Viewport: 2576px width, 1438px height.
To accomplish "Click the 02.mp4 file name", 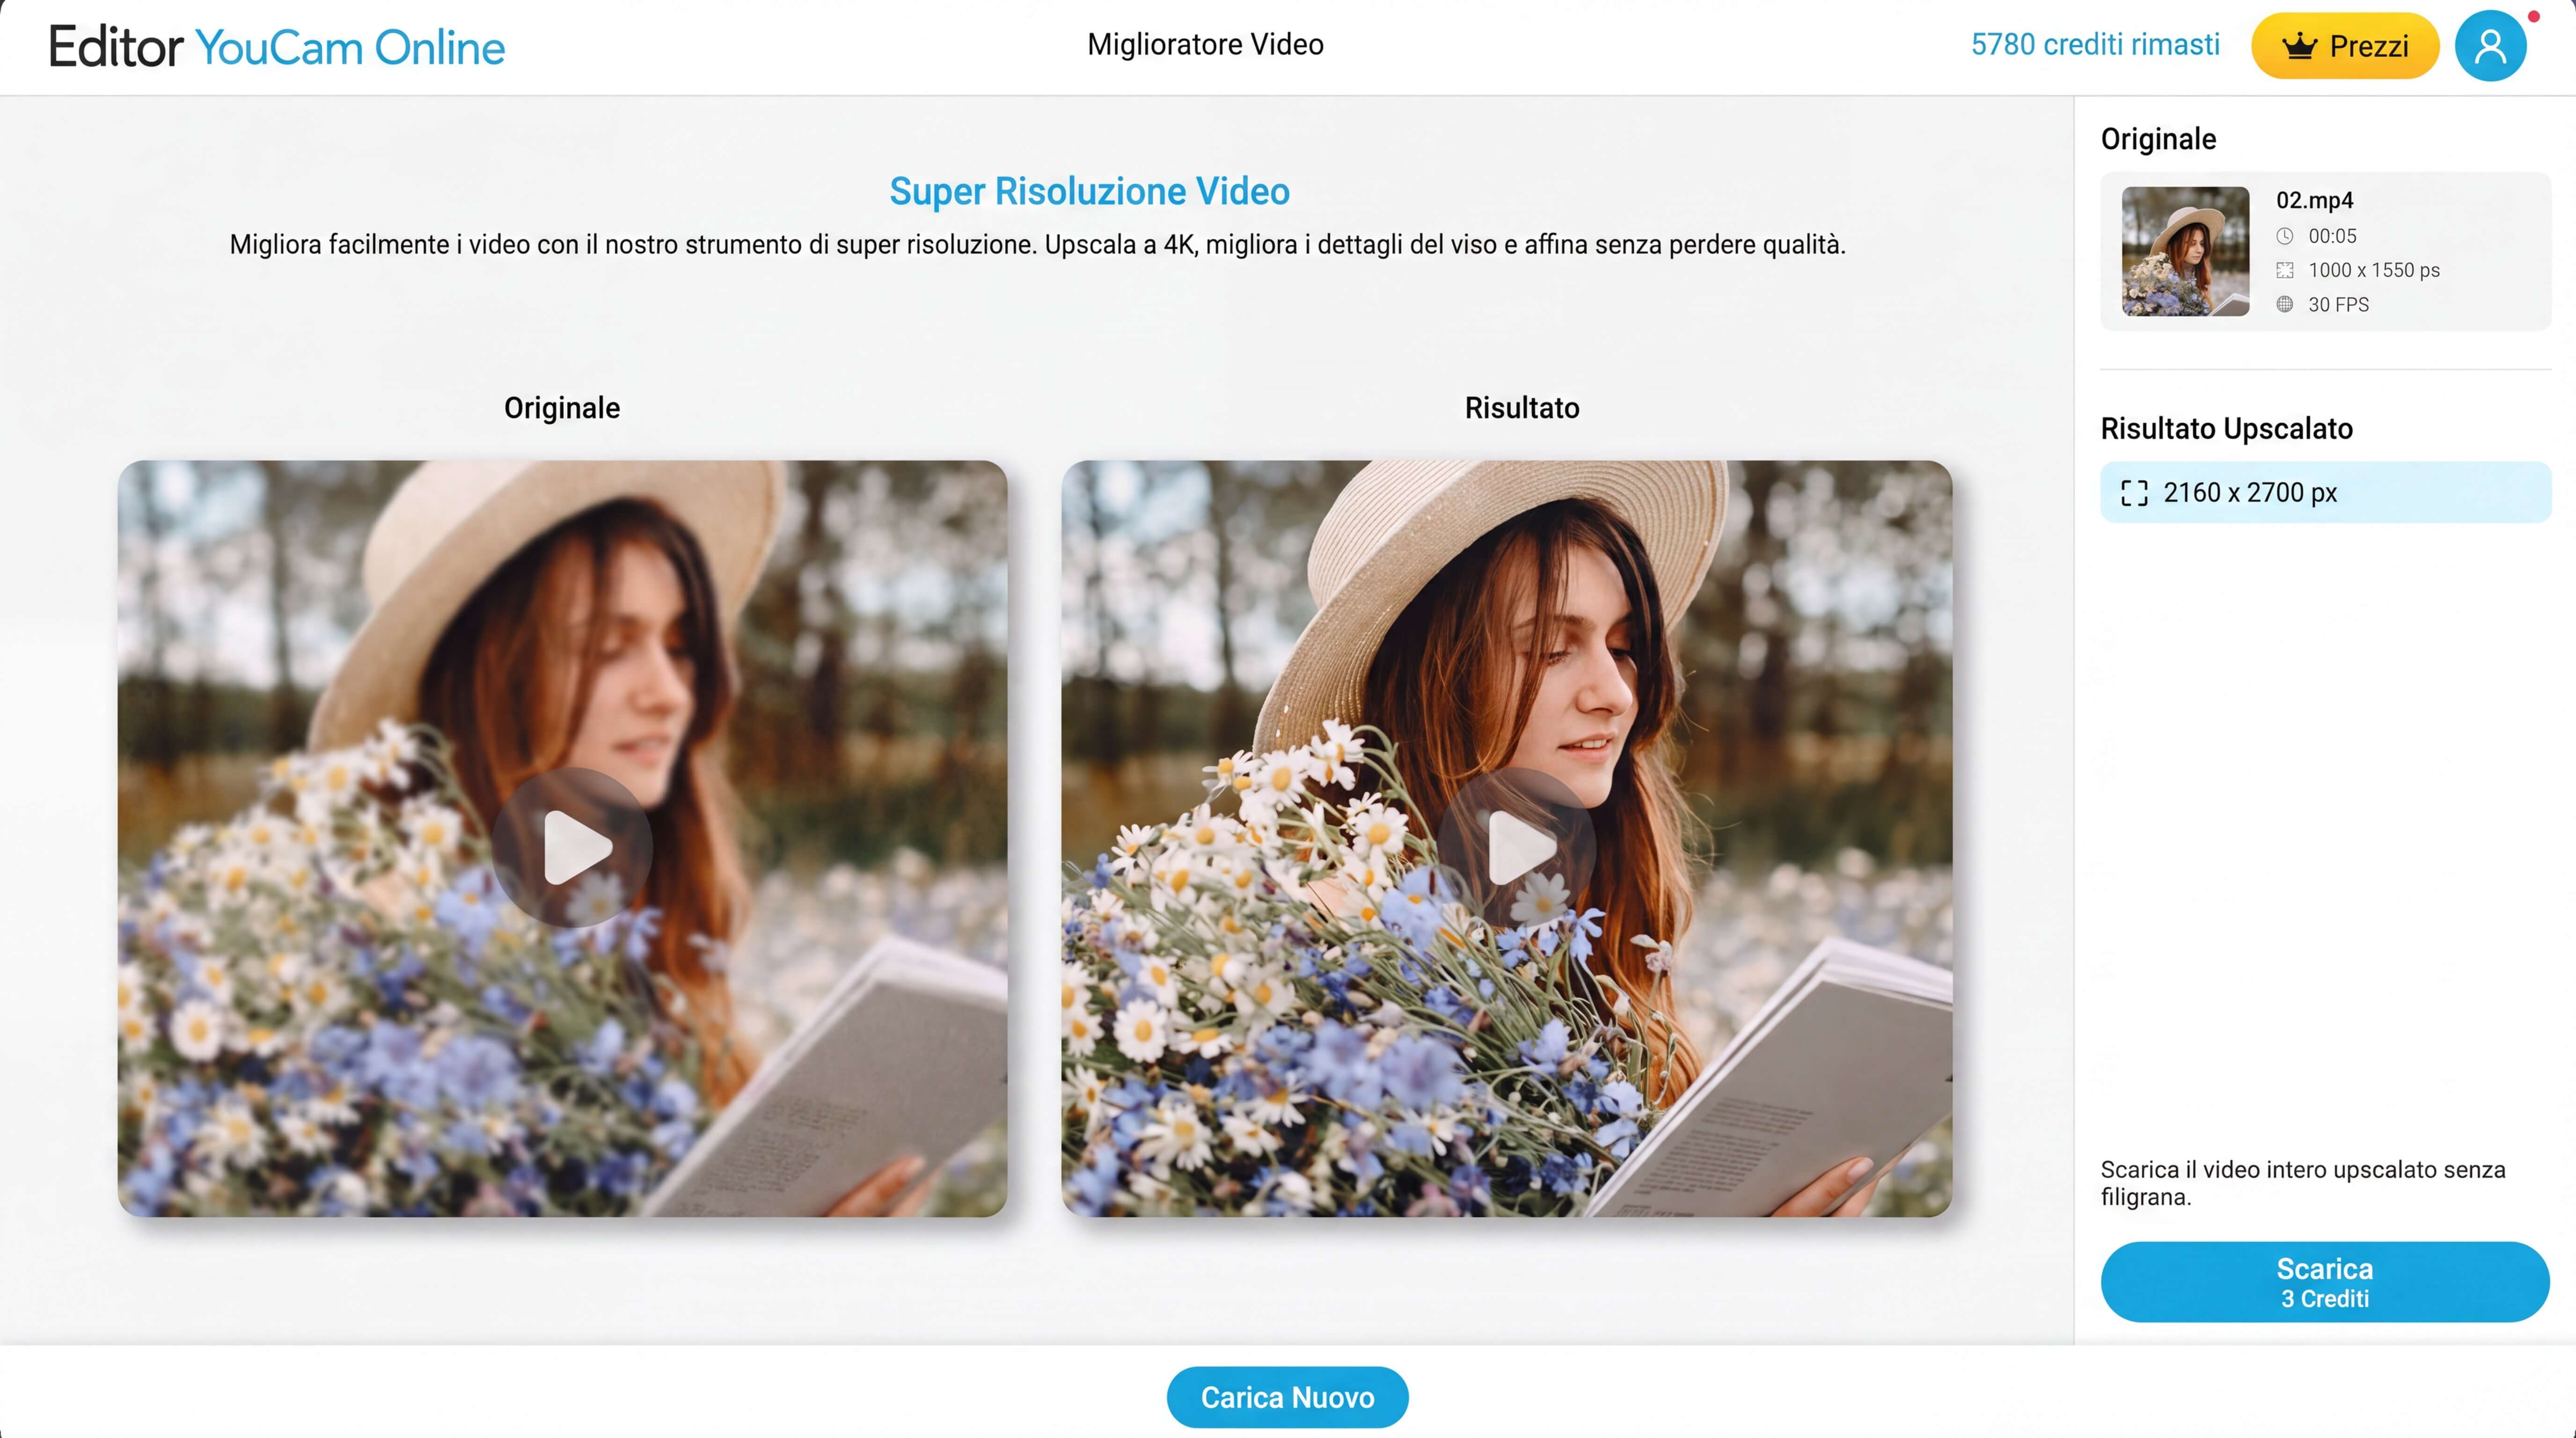I will pos(2314,200).
